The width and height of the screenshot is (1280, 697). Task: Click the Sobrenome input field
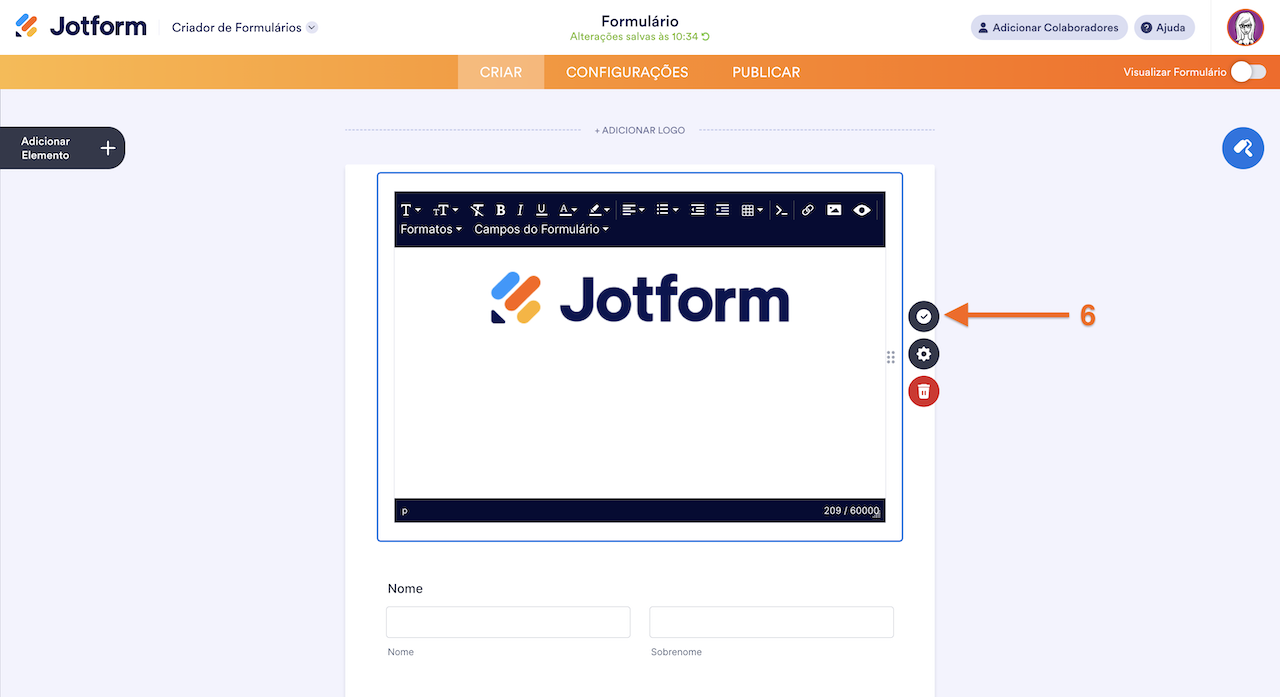coord(771,622)
